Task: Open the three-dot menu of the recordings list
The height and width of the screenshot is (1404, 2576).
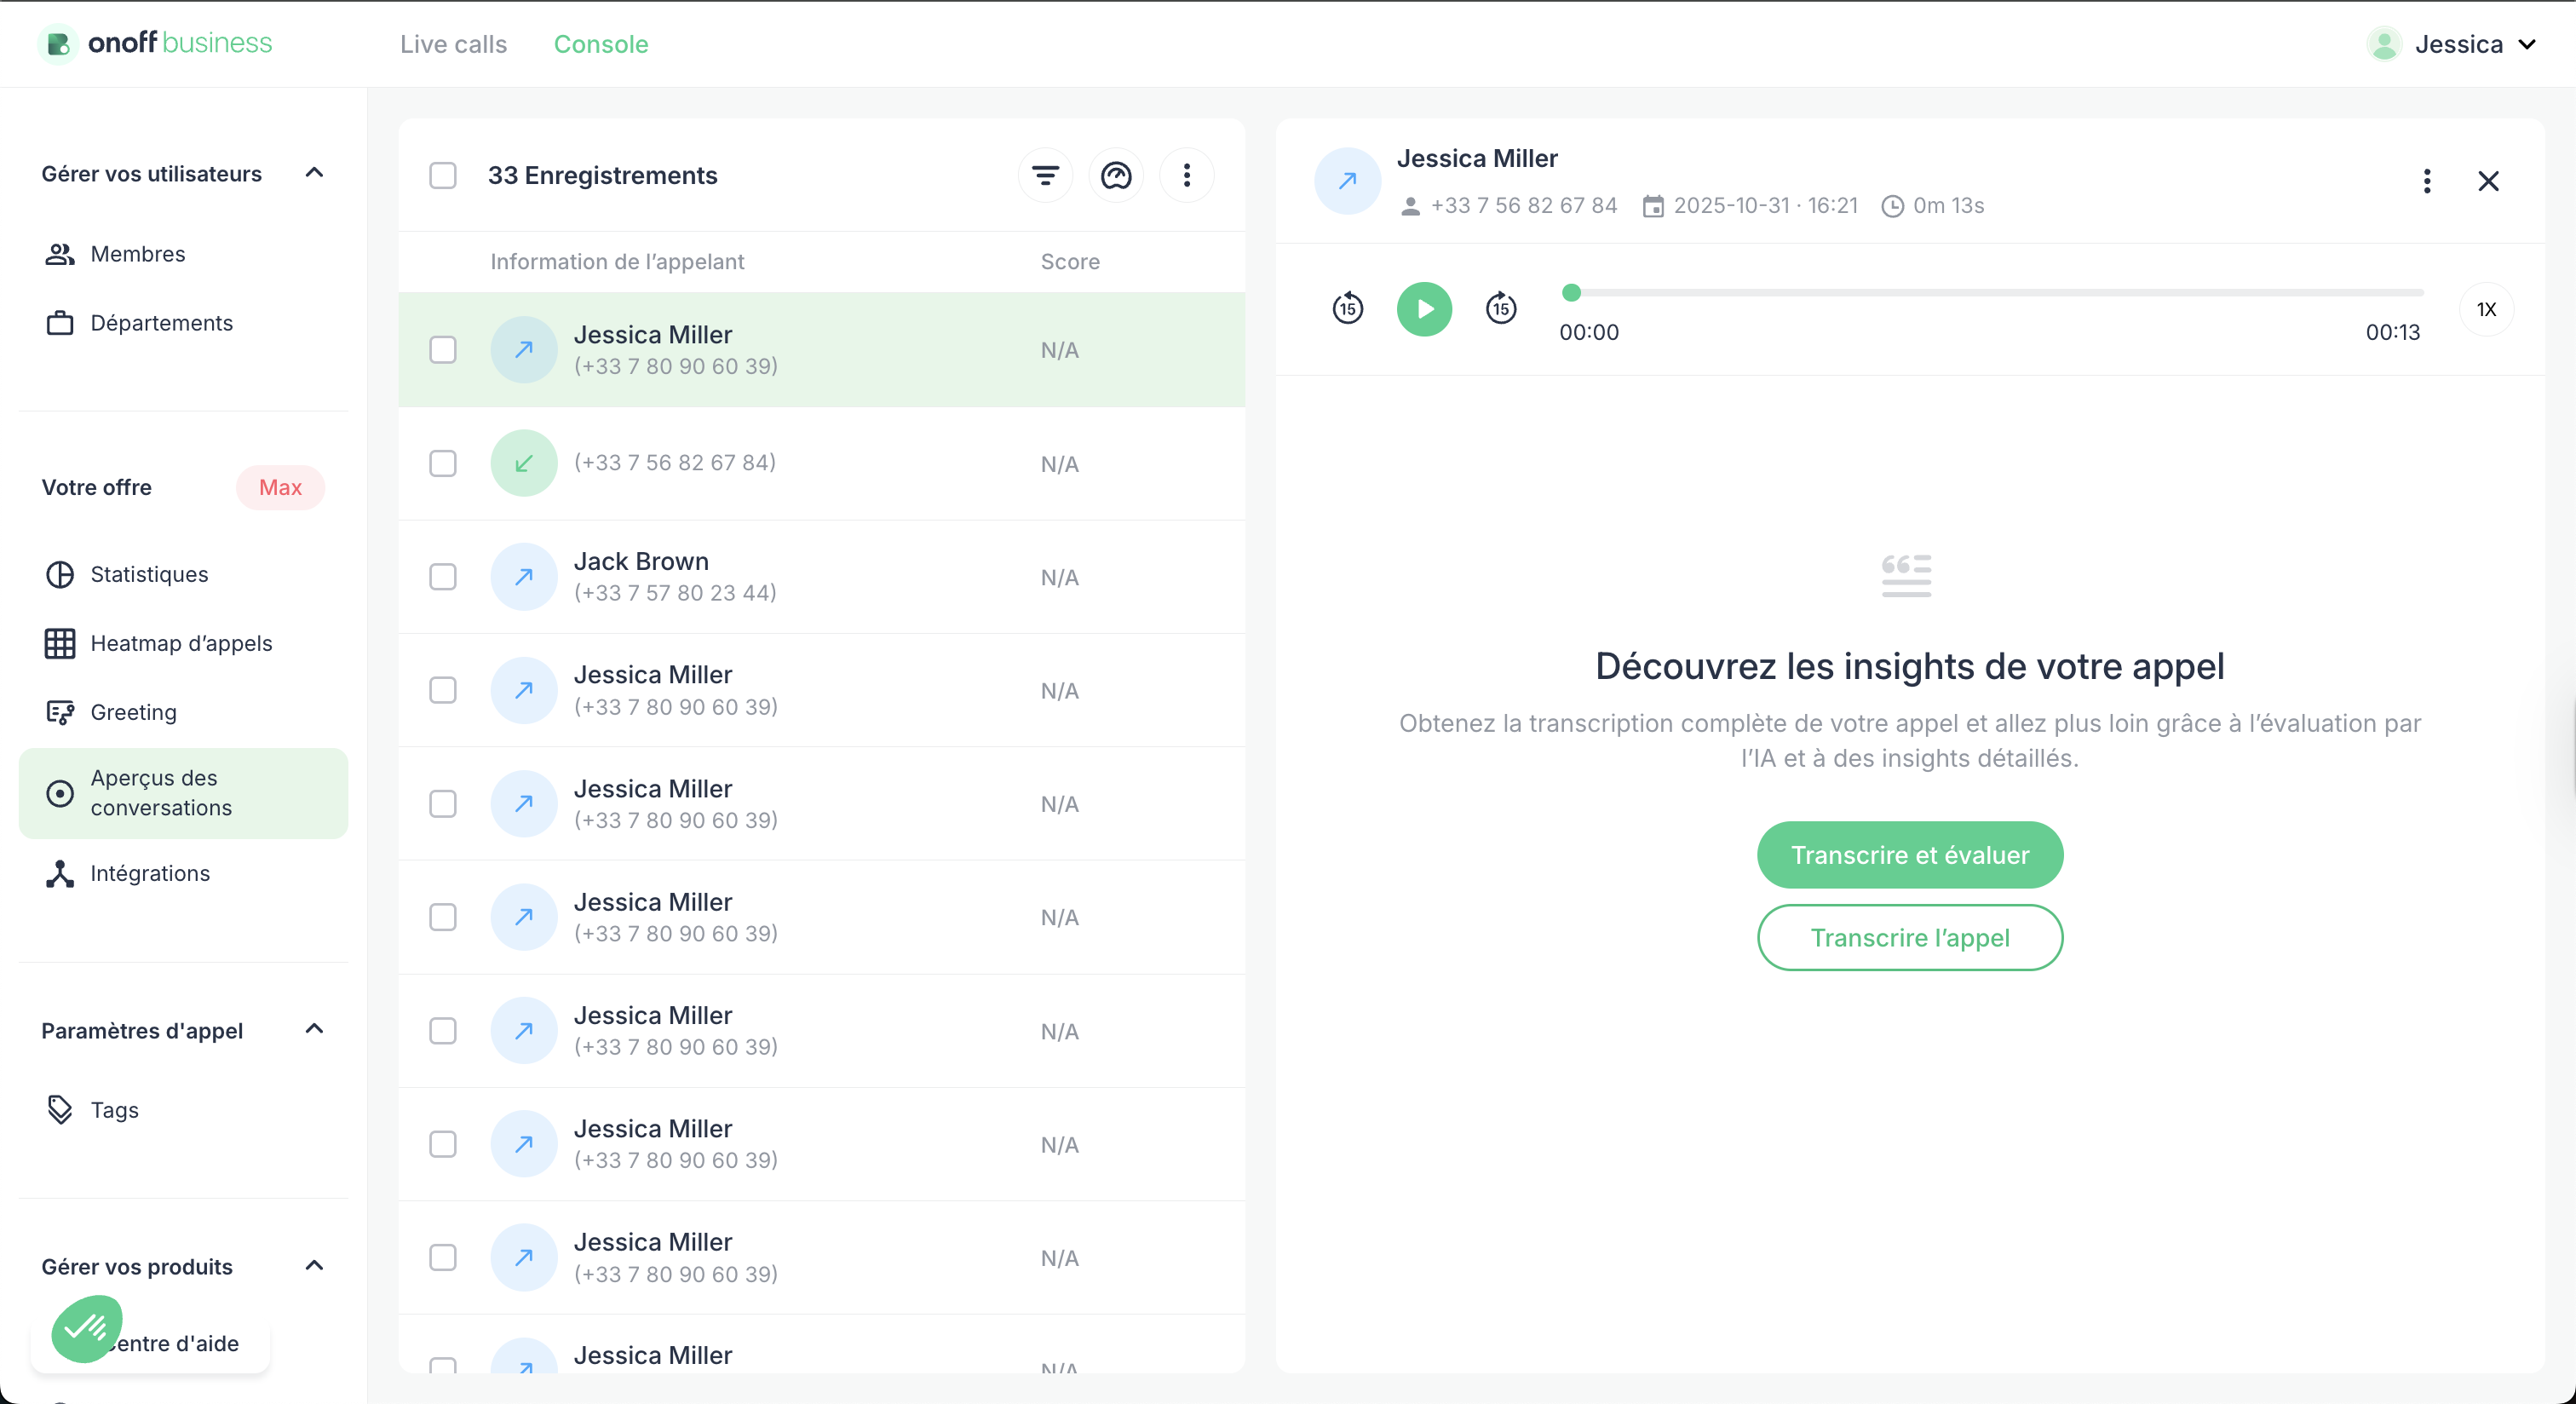Action: pyautogui.click(x=1187, y=176)
